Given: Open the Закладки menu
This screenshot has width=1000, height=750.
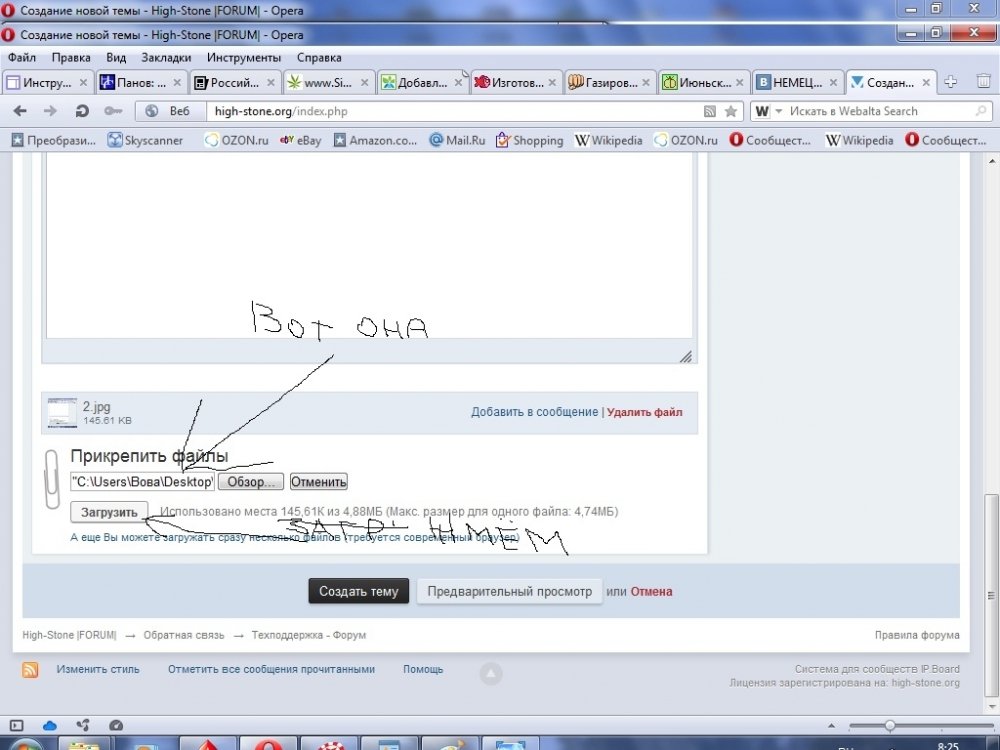Looking at the screenshot, I should [166, 57].
